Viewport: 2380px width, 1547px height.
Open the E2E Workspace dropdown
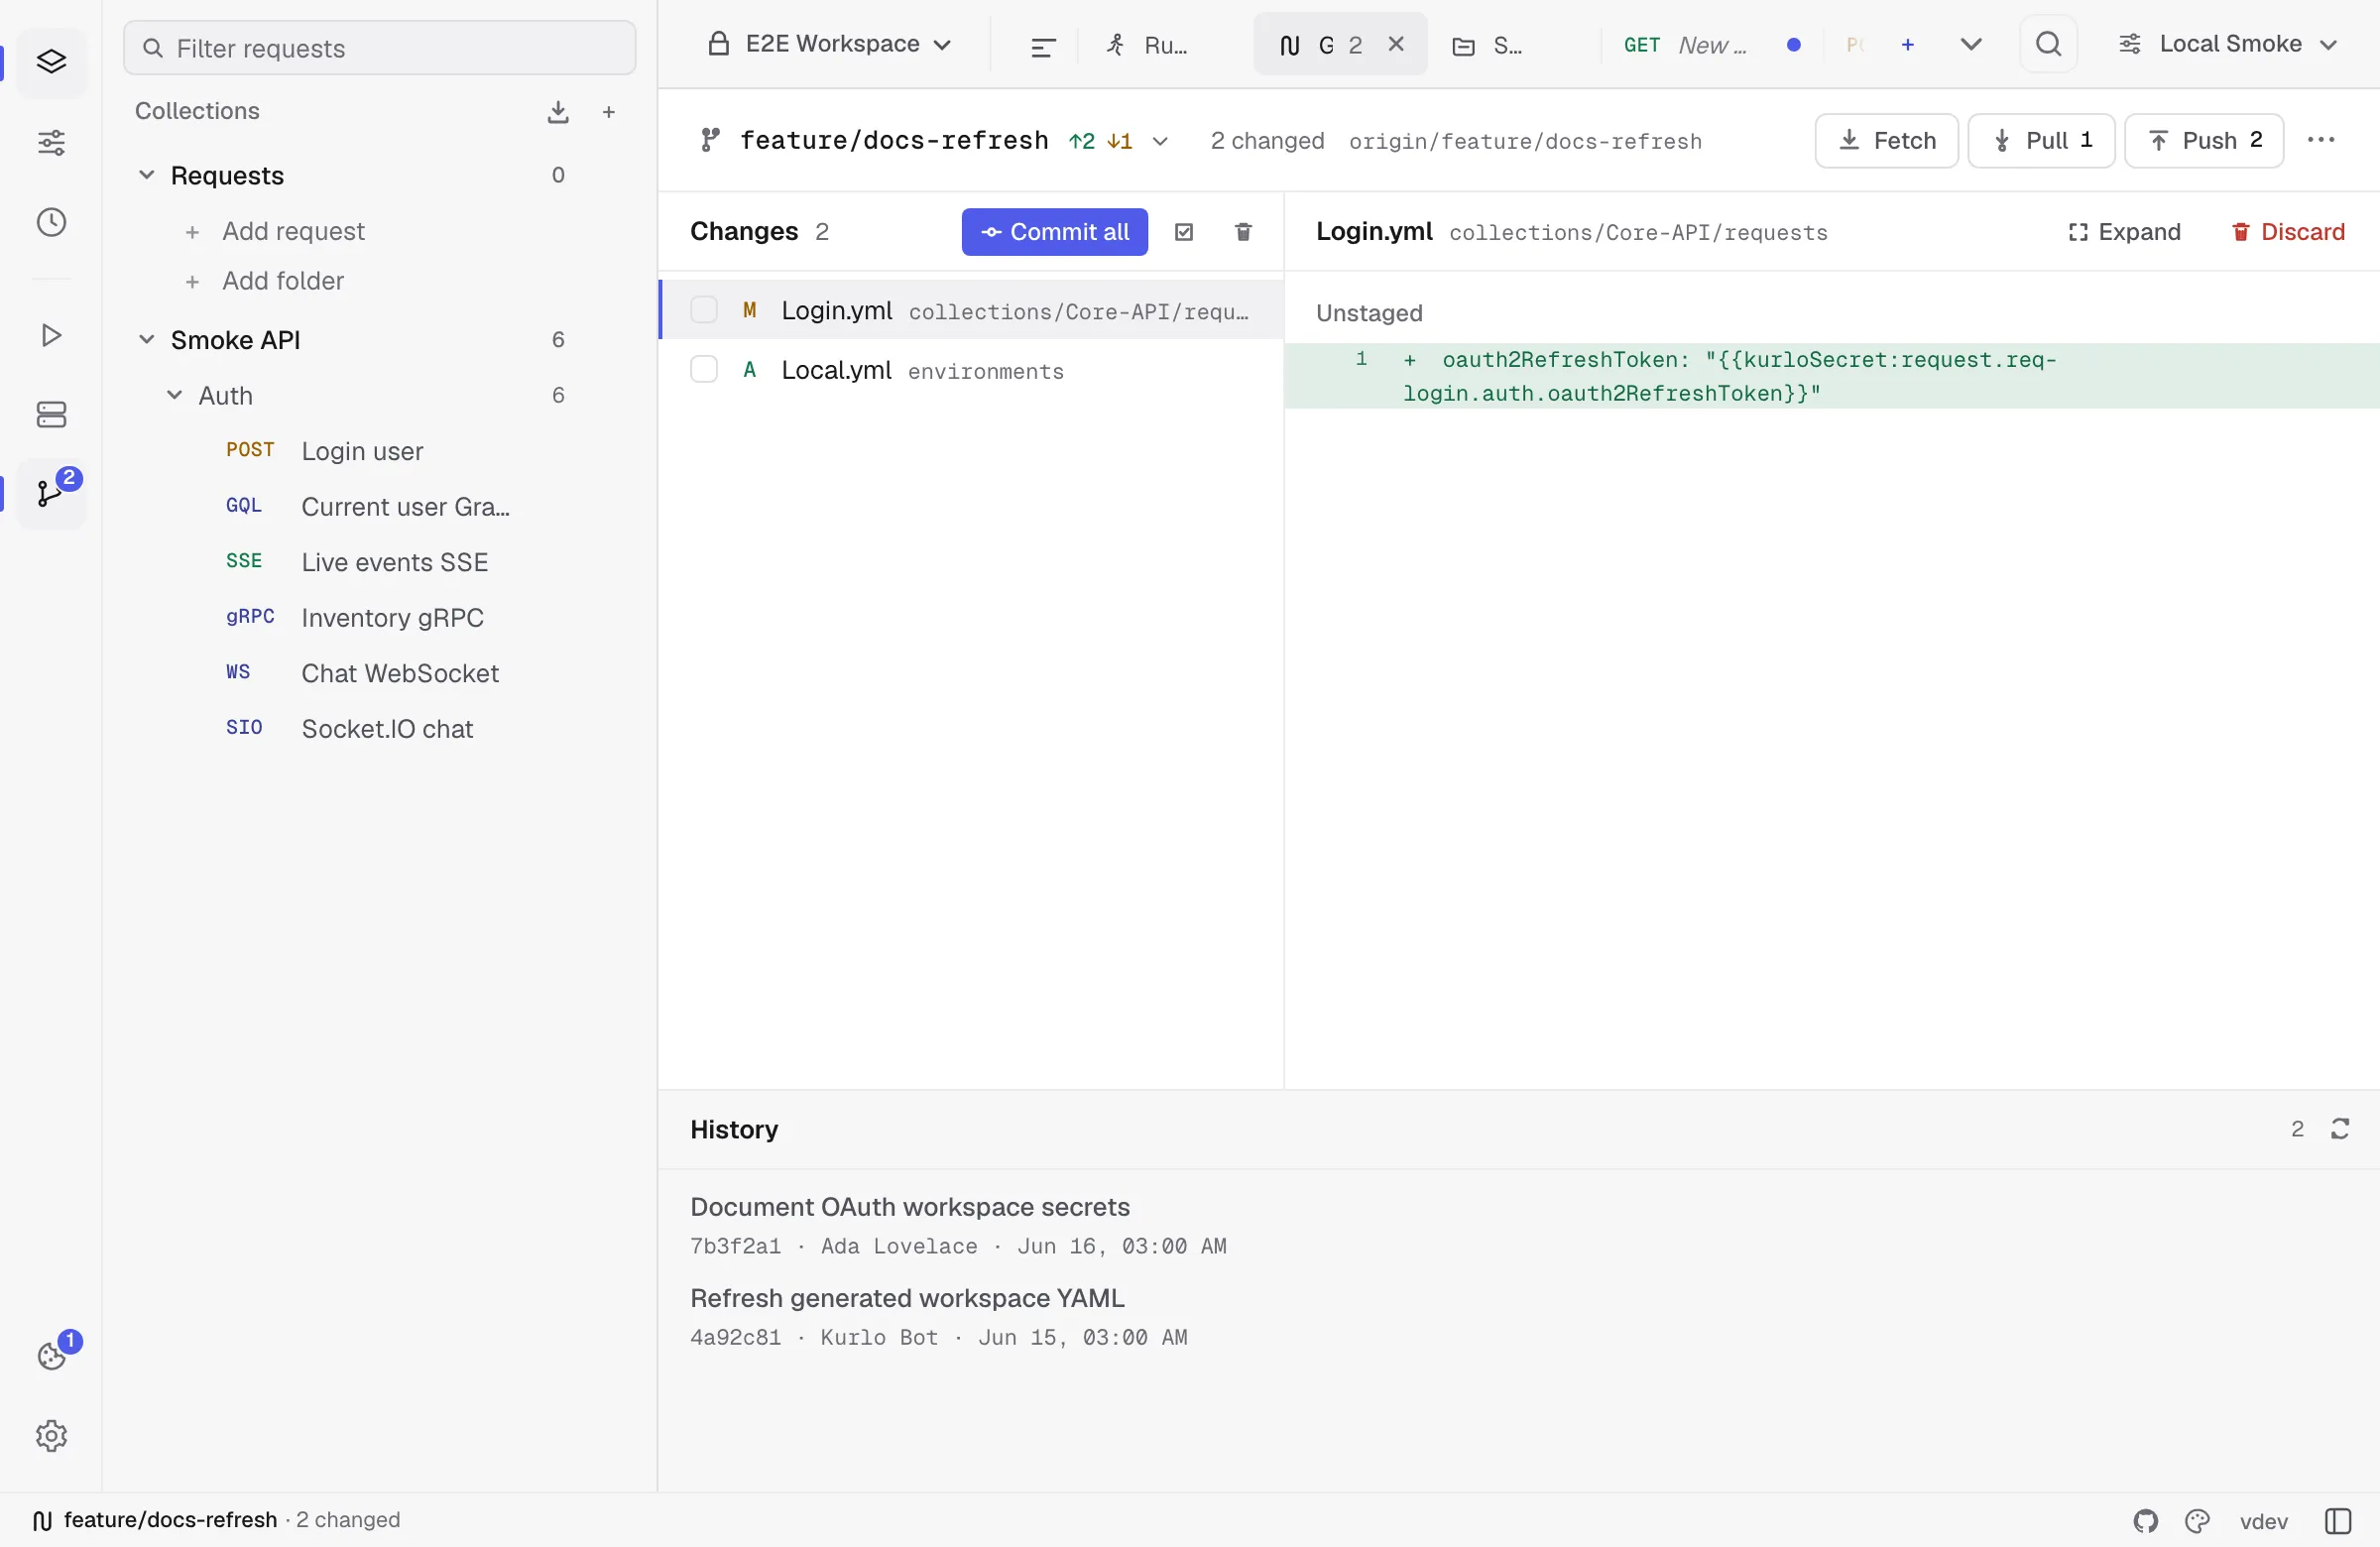click(830, 44)
